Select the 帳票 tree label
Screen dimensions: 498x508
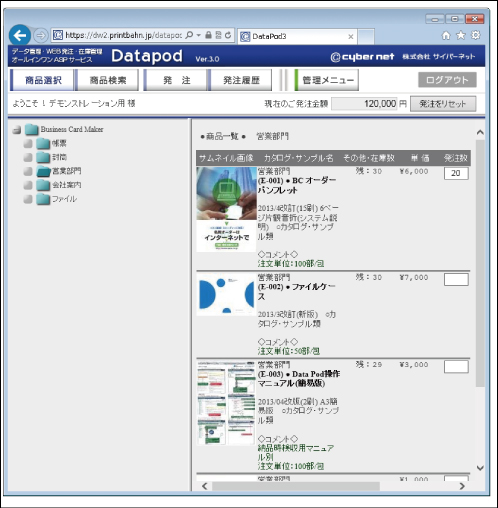pyautogui.click(x=59, y=144)
